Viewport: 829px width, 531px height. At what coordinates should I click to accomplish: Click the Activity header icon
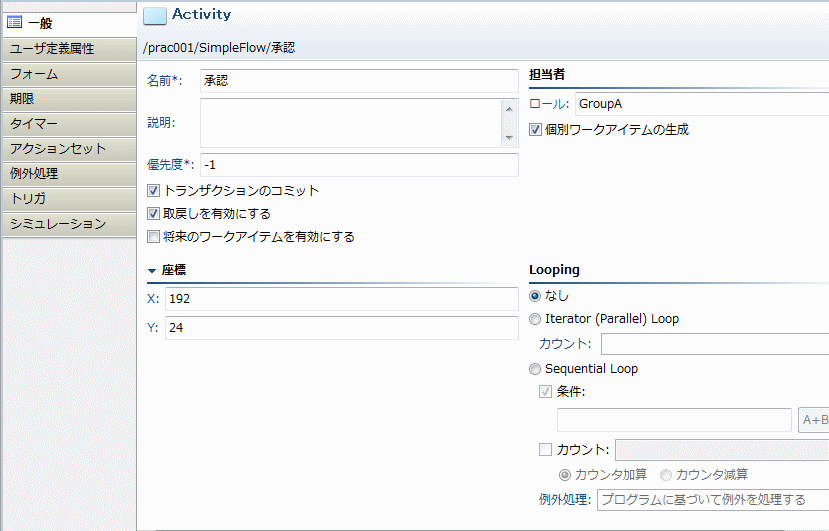[155, 15]
